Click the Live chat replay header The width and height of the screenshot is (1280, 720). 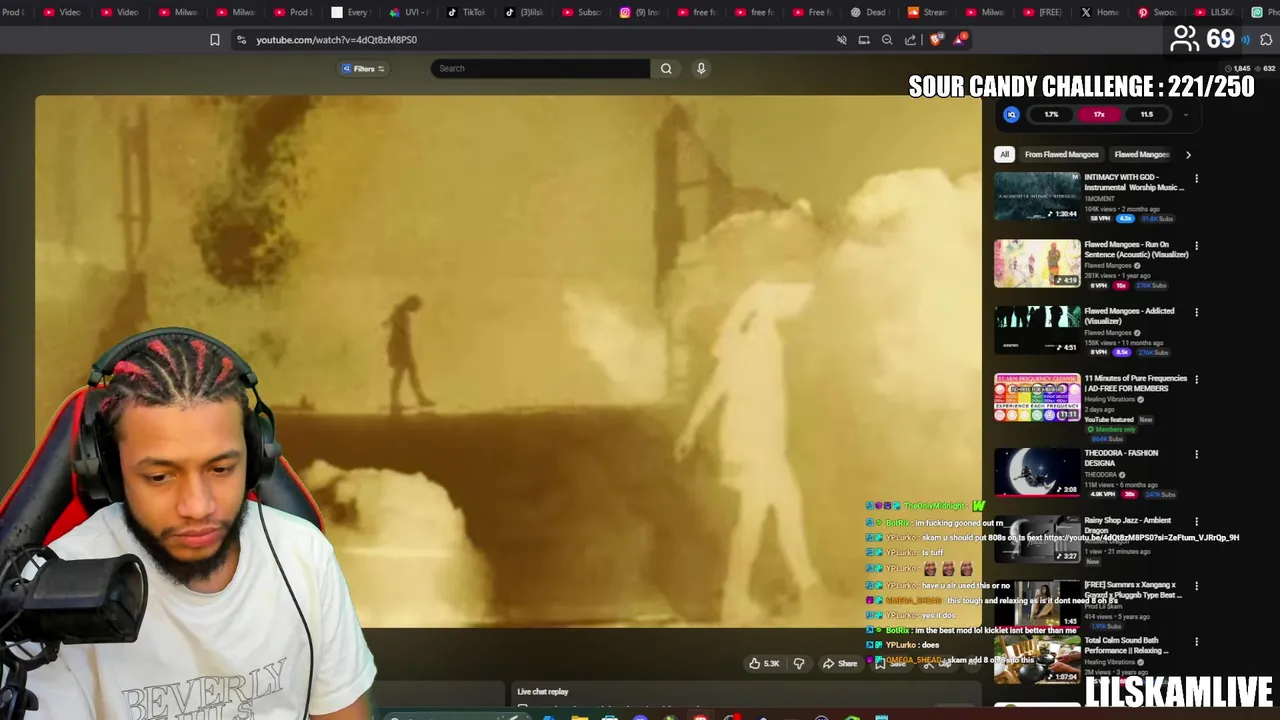[543, 691]
